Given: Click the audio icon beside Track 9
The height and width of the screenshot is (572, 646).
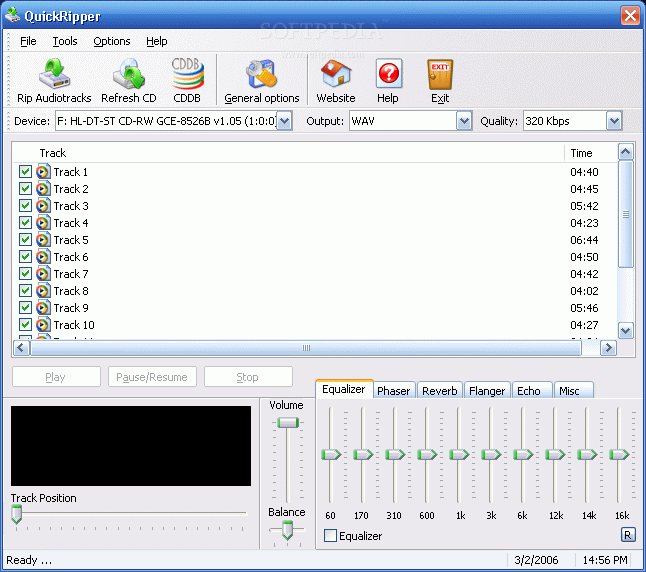Looking at the screenshot, I should point(43,307).
